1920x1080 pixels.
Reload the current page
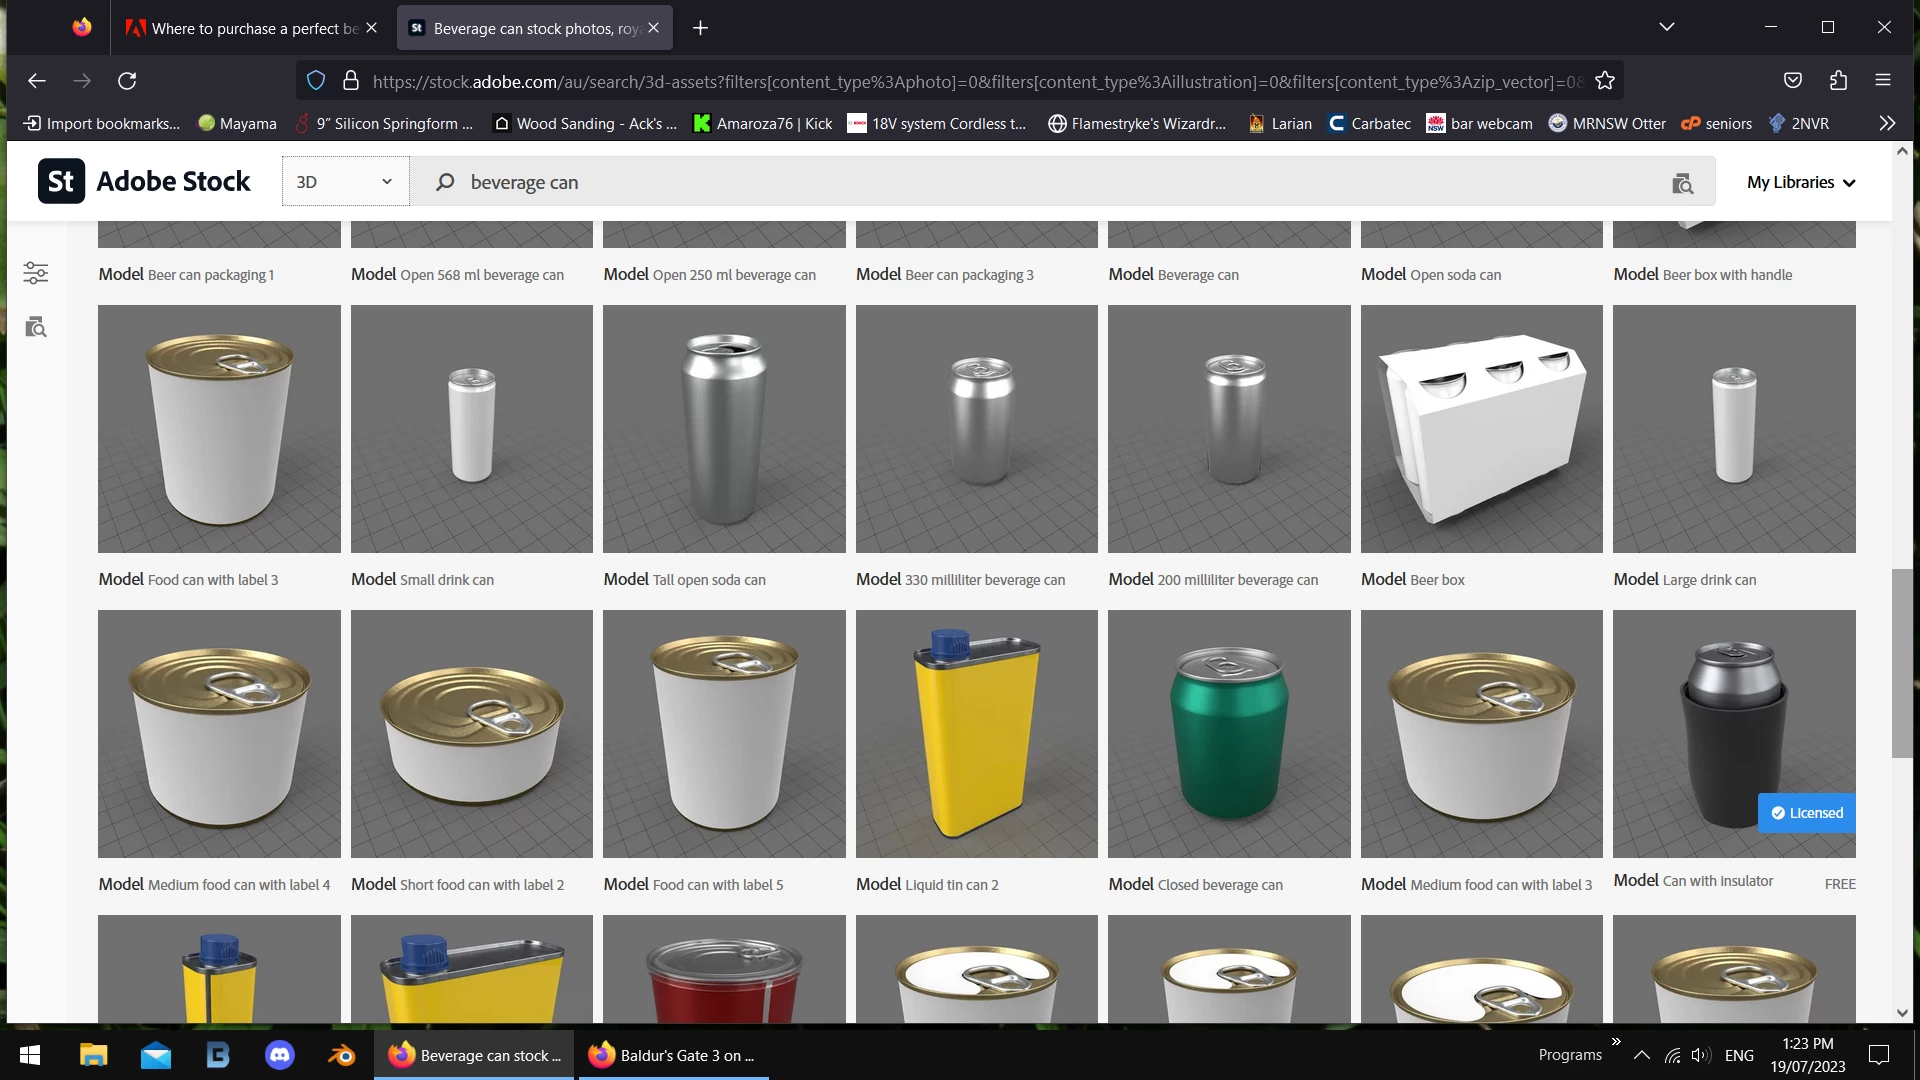point(127,81)
